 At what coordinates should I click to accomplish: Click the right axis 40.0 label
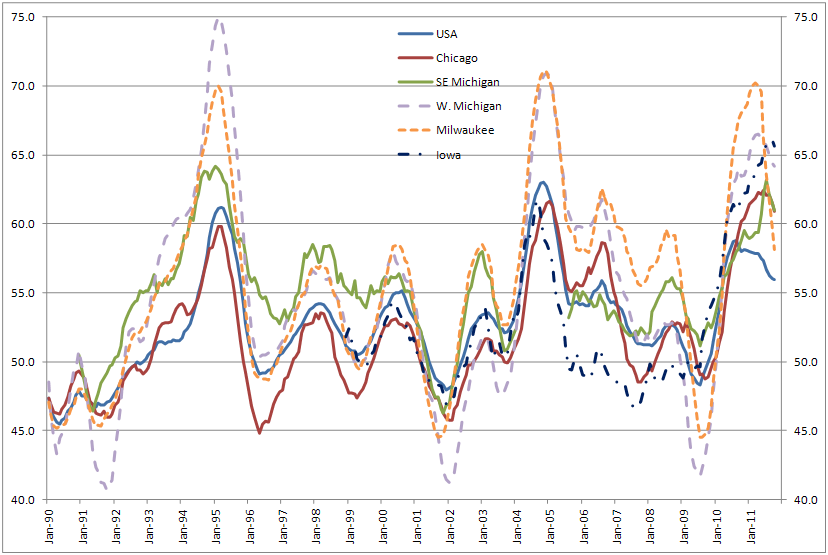[x=806, y=500]
